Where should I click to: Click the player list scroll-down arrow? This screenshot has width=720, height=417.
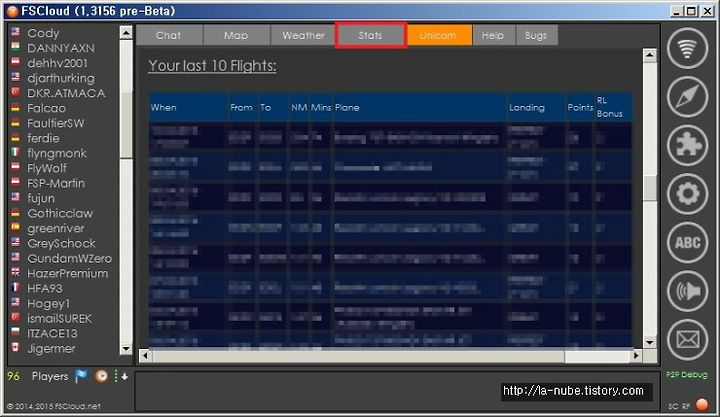(126, 349)
